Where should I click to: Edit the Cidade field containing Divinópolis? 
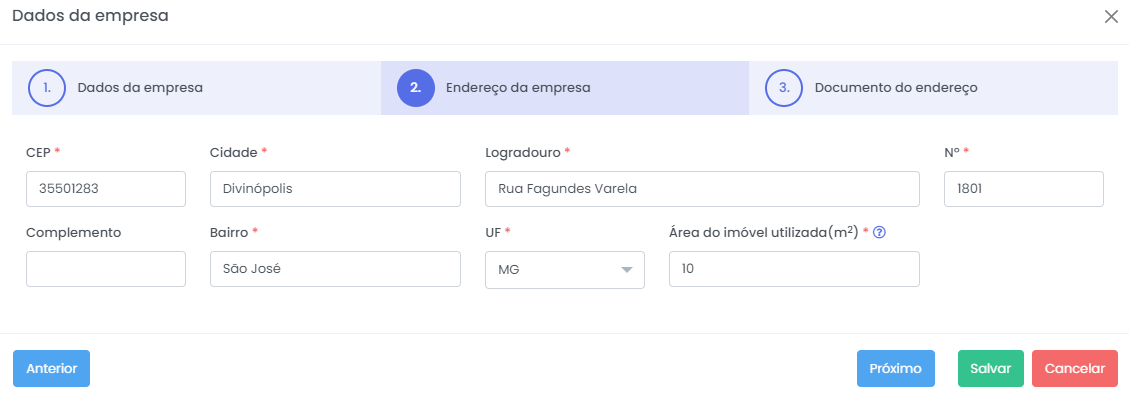click(336, 189)
